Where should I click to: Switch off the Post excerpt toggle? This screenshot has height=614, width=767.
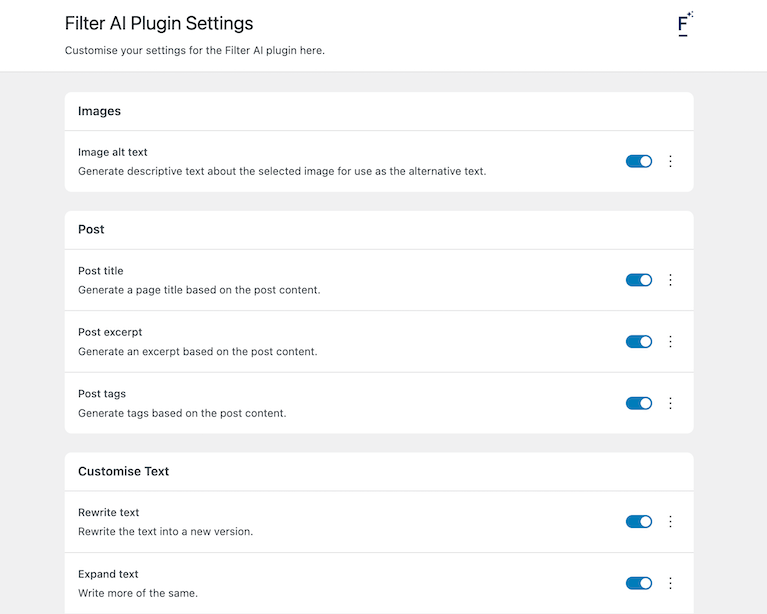(x=639, y=341)
